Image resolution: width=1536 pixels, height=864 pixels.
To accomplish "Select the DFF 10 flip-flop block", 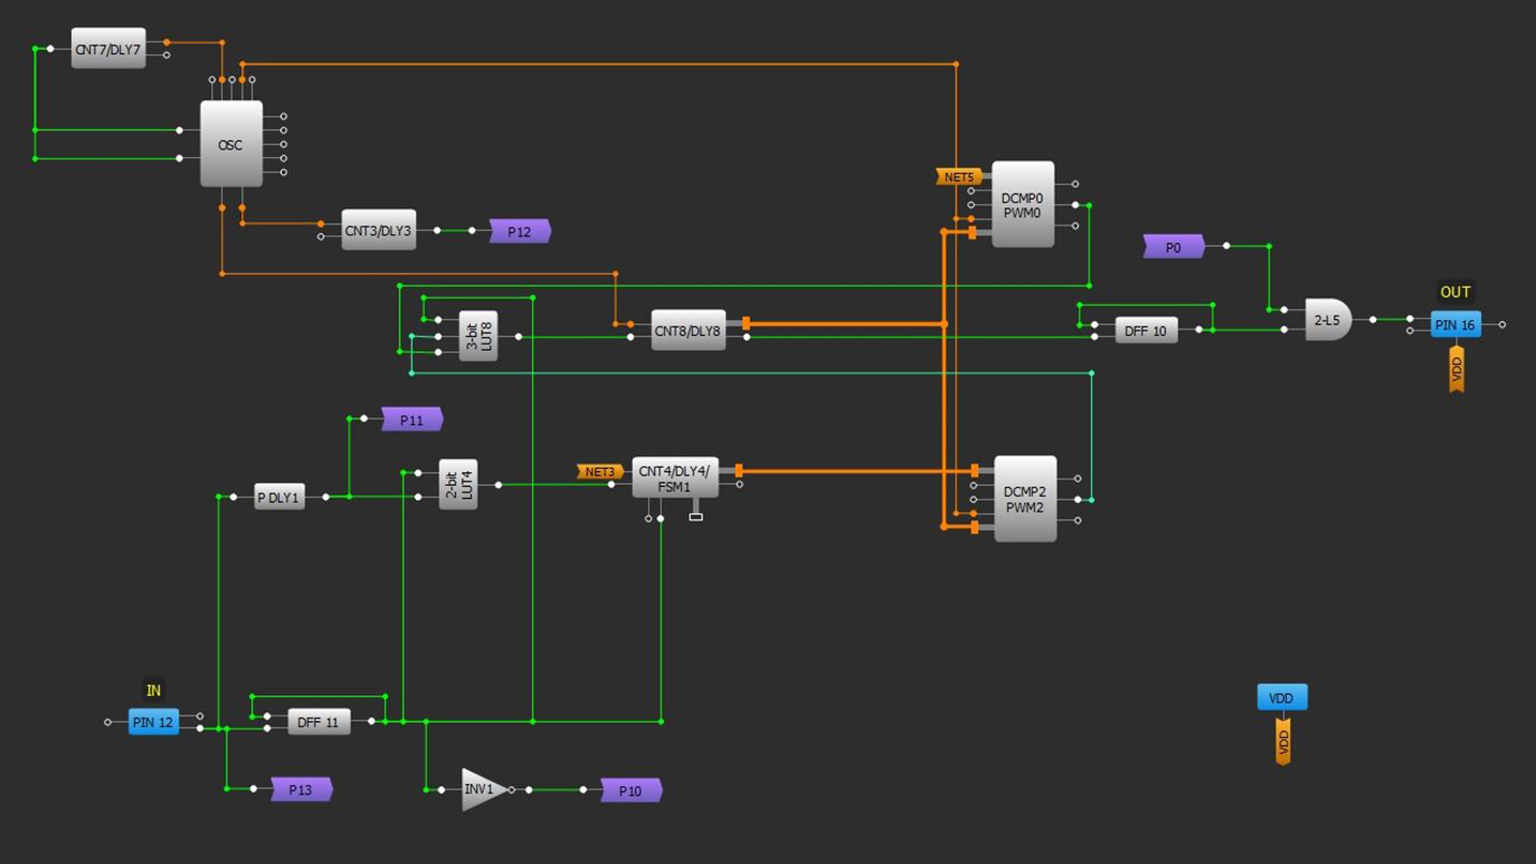I will click(x=1146, y=330).
